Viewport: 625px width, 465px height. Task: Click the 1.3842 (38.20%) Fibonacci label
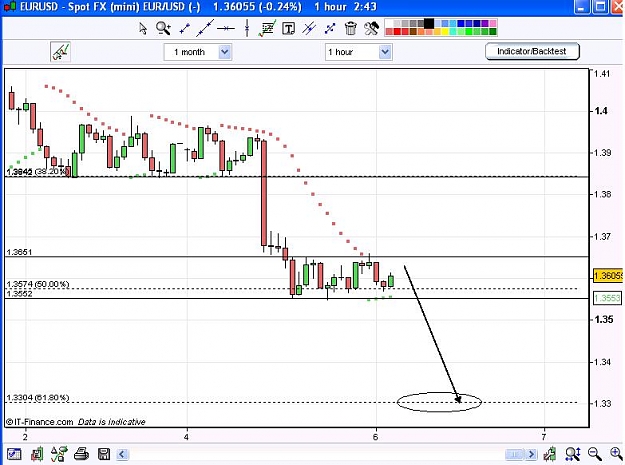click(x=38, y=172)
